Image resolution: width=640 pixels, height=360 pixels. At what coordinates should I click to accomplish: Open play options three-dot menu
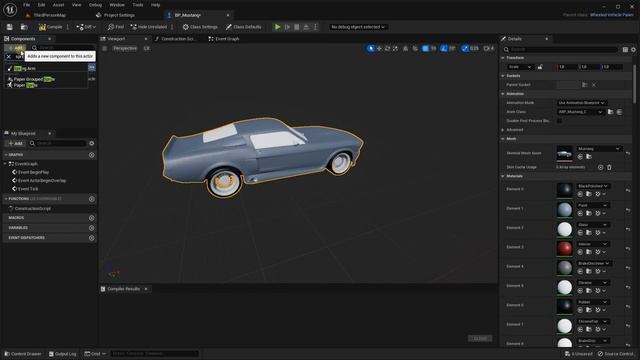(x=316, y=27)
